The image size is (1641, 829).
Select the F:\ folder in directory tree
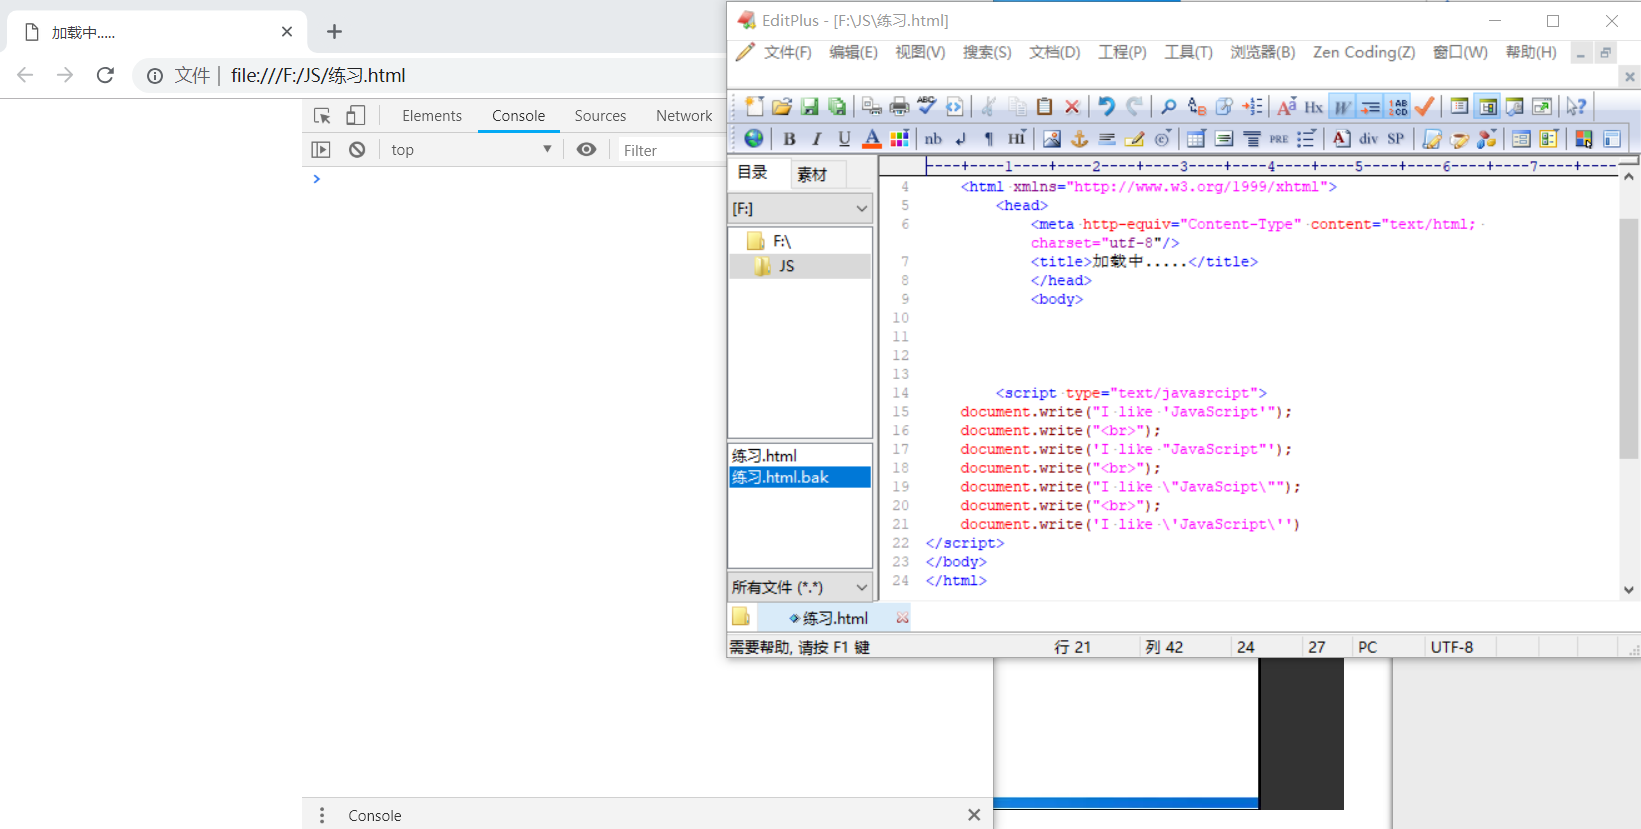pos(781,241)
